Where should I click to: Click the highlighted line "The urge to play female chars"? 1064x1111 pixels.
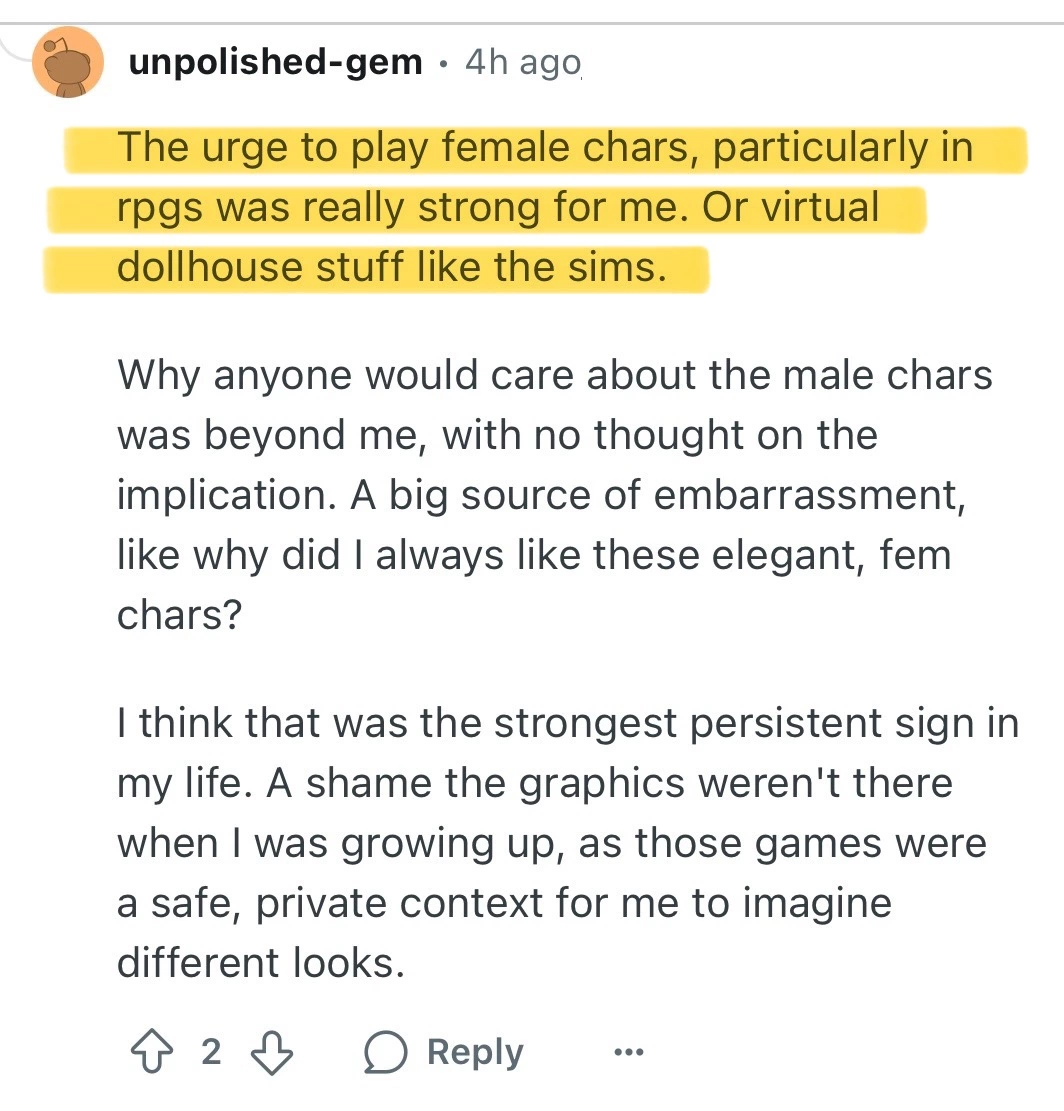(x=545, y=148)
